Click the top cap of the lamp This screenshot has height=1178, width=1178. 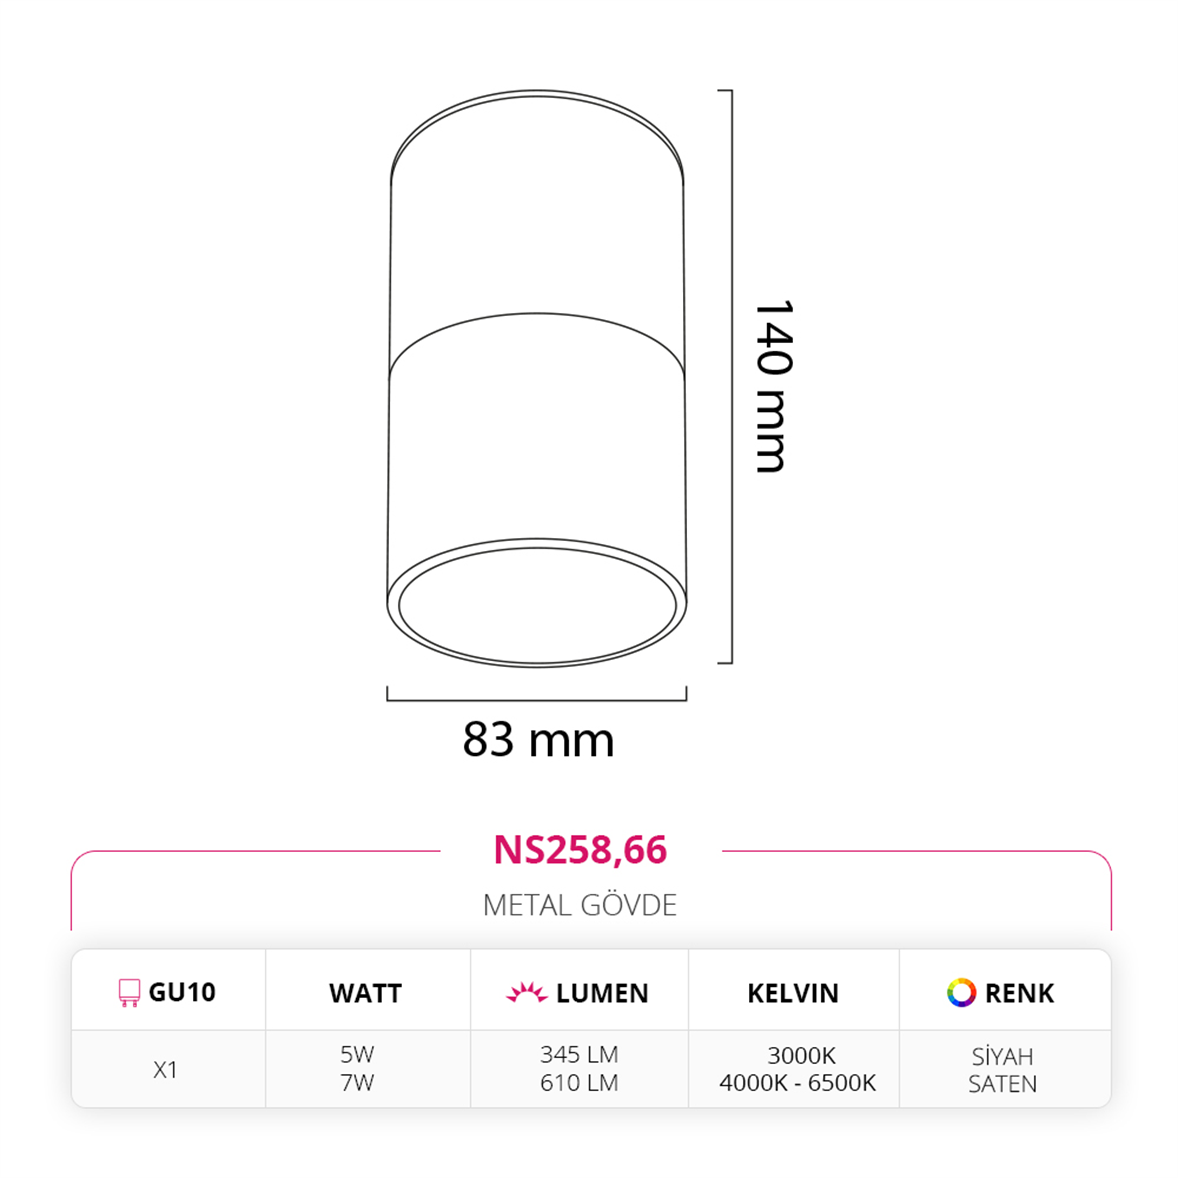tap(536, 137)
